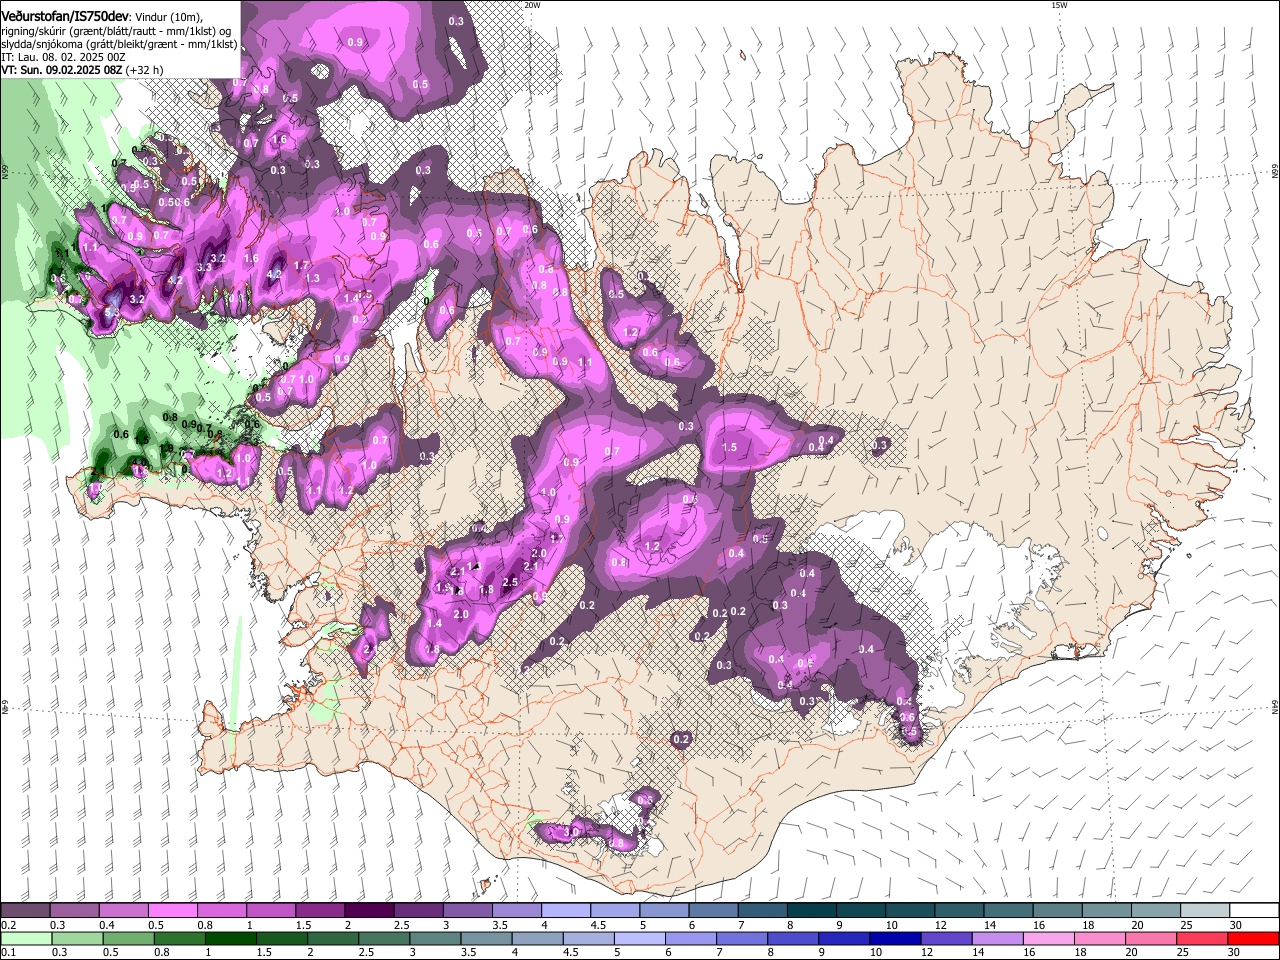Click the 'VT: Sun. 09.02.2025 08Z' valid time
Screen dimensions: 1280x960
tap(61, 70)
